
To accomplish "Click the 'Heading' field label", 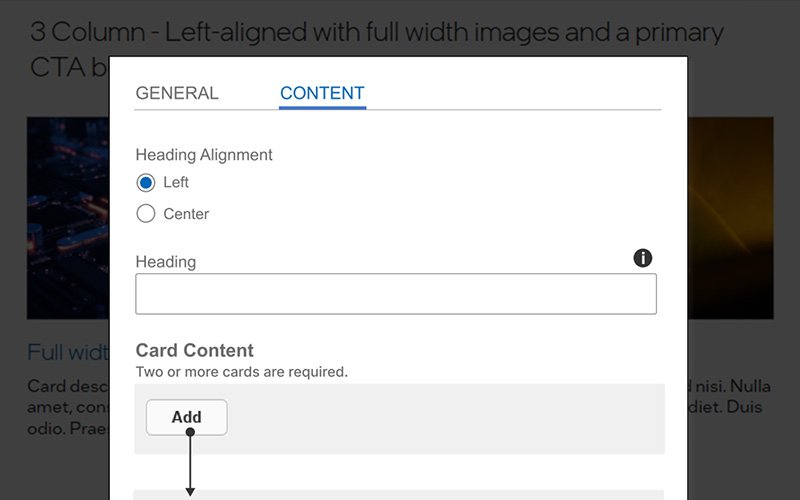I will pos(166,262).
